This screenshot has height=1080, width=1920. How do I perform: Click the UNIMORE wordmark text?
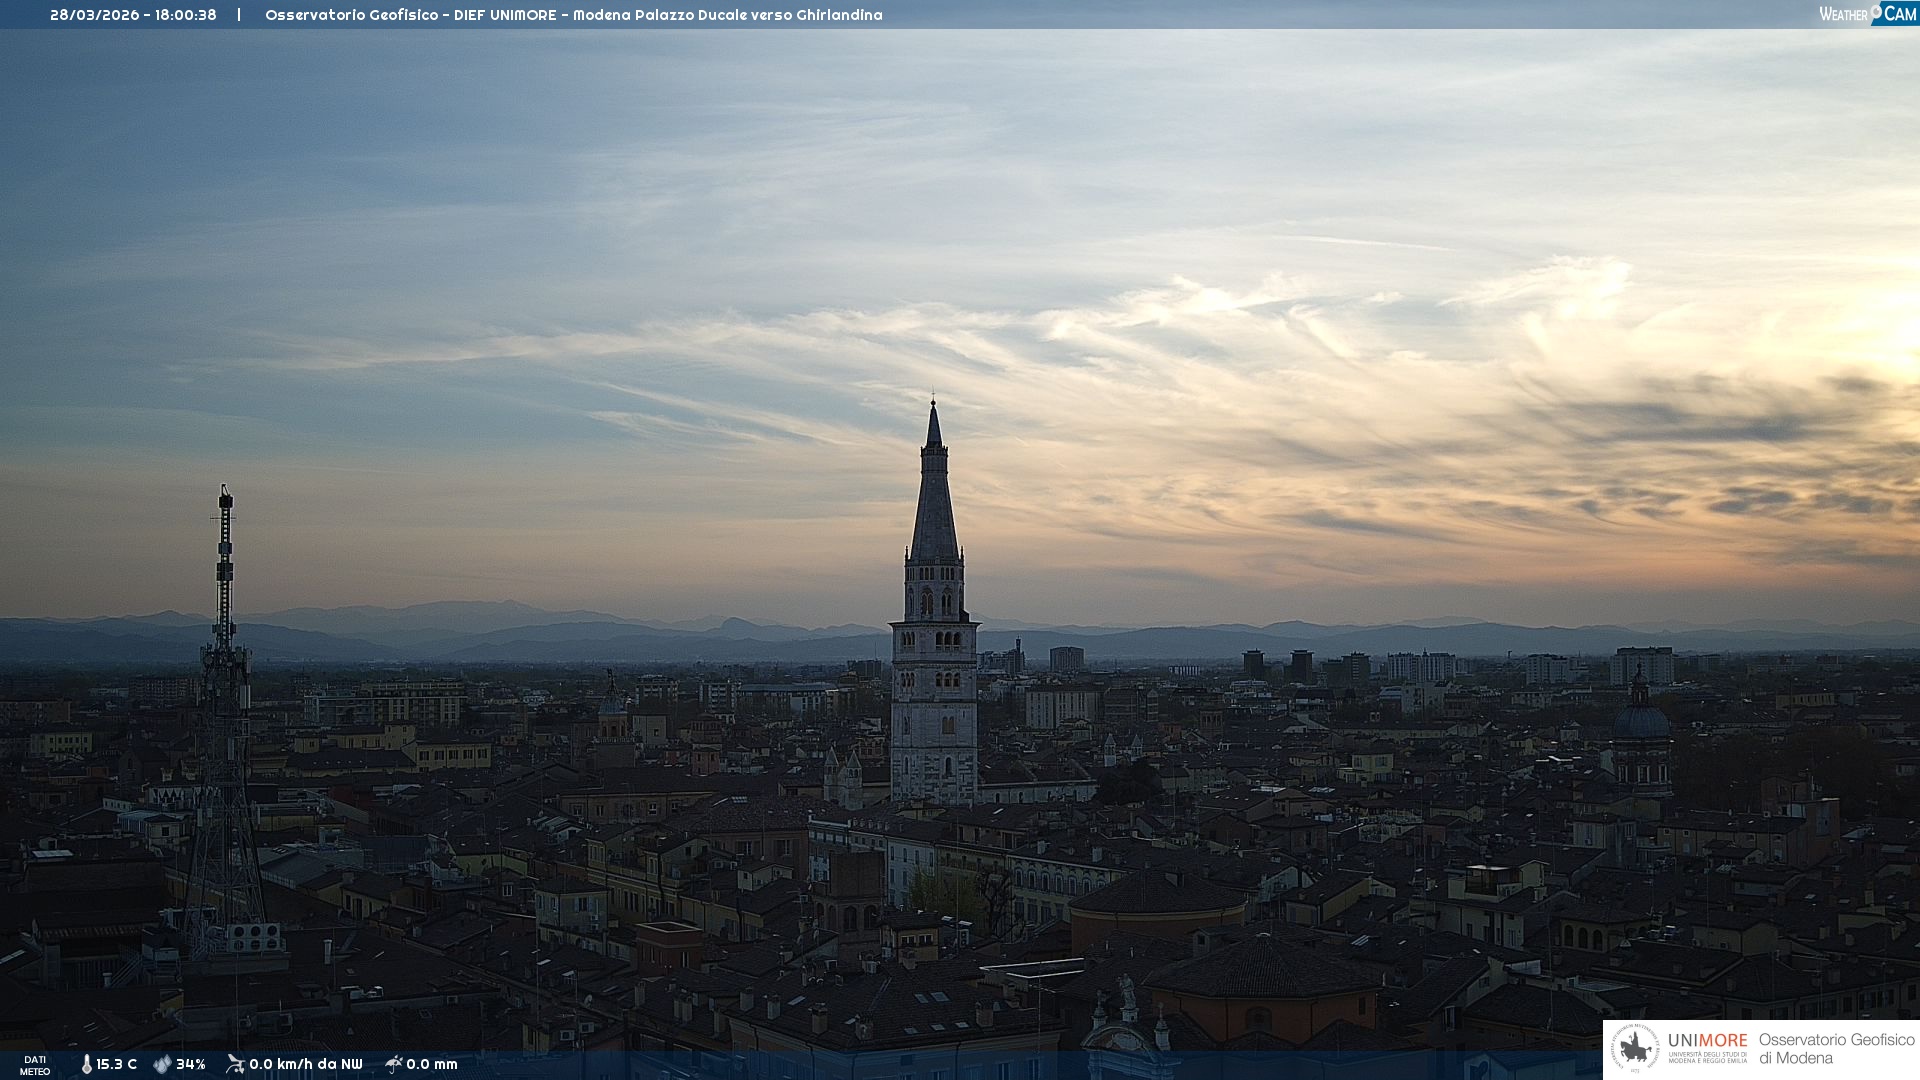pyautogui.click(x=1707, y=1041)
